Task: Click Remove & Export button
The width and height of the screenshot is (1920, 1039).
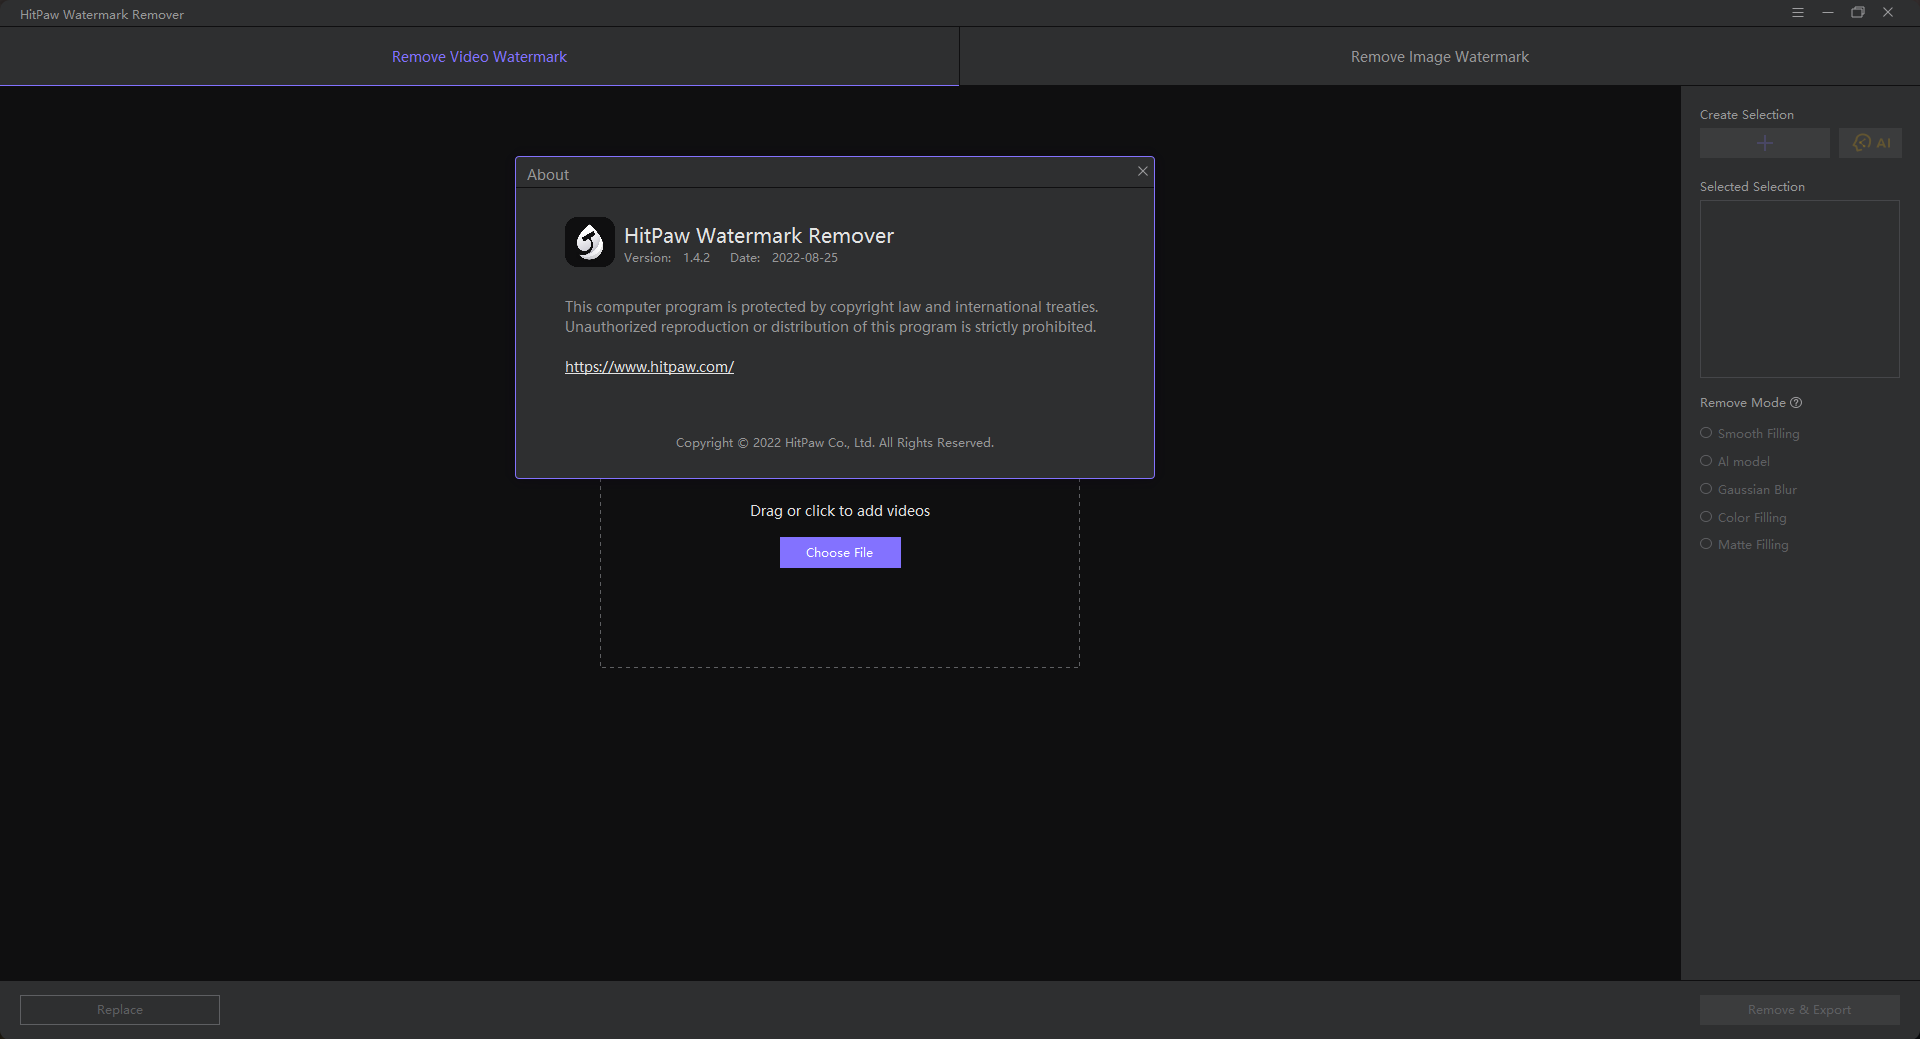Action: [1800, 1010]
